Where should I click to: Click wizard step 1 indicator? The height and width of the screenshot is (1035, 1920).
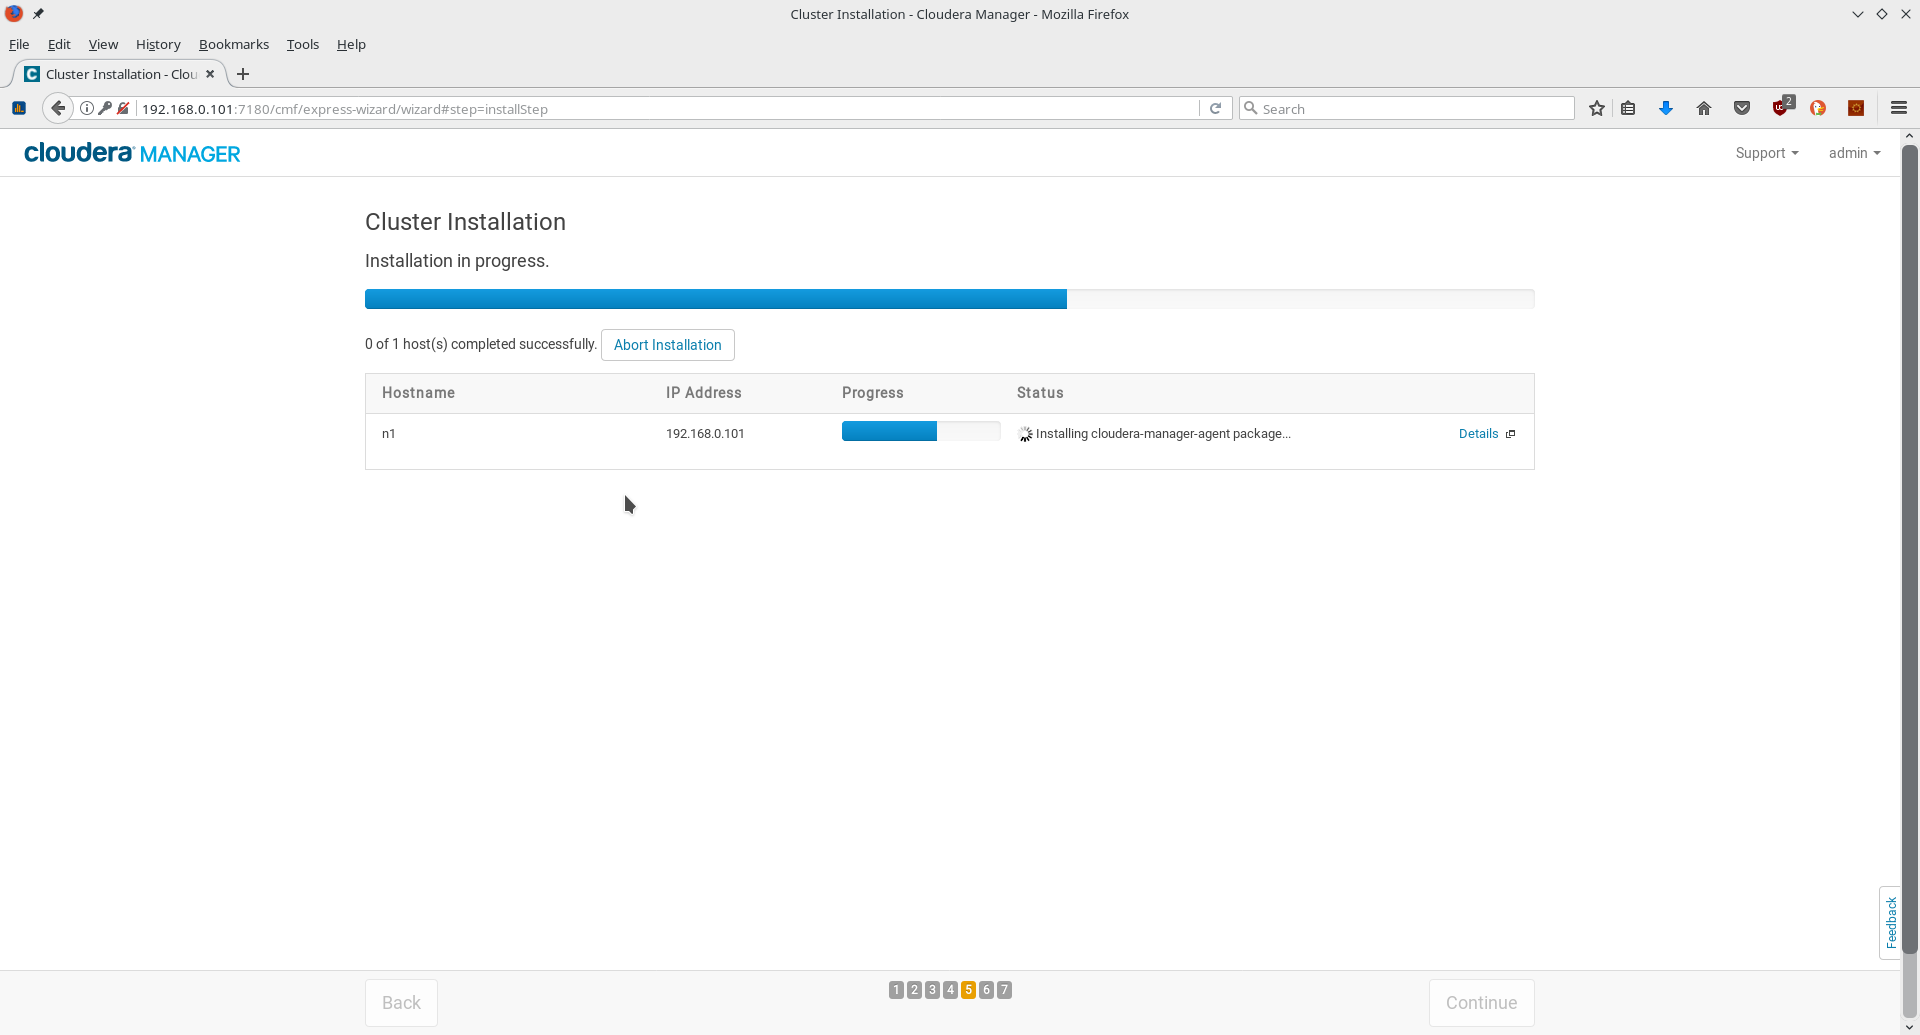[896, 990]
